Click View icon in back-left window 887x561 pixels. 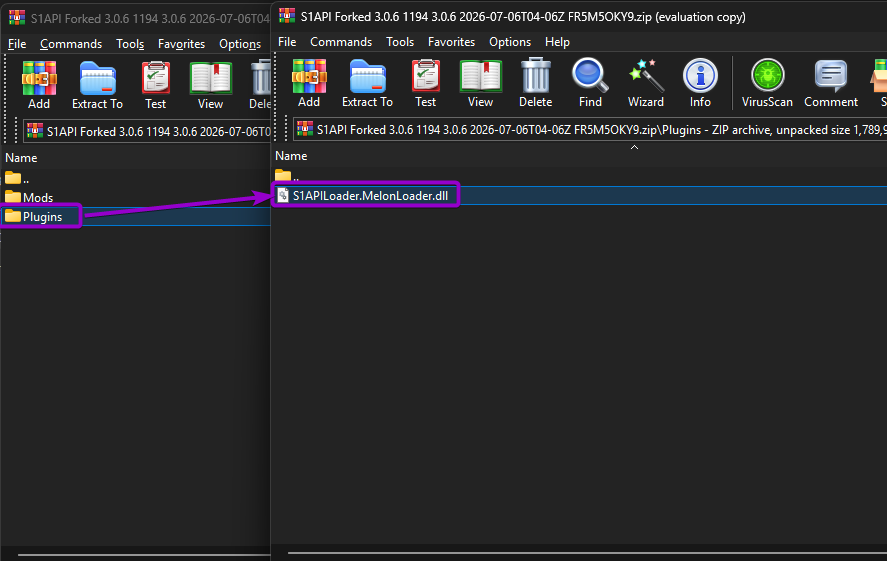(x=210, y=85)
